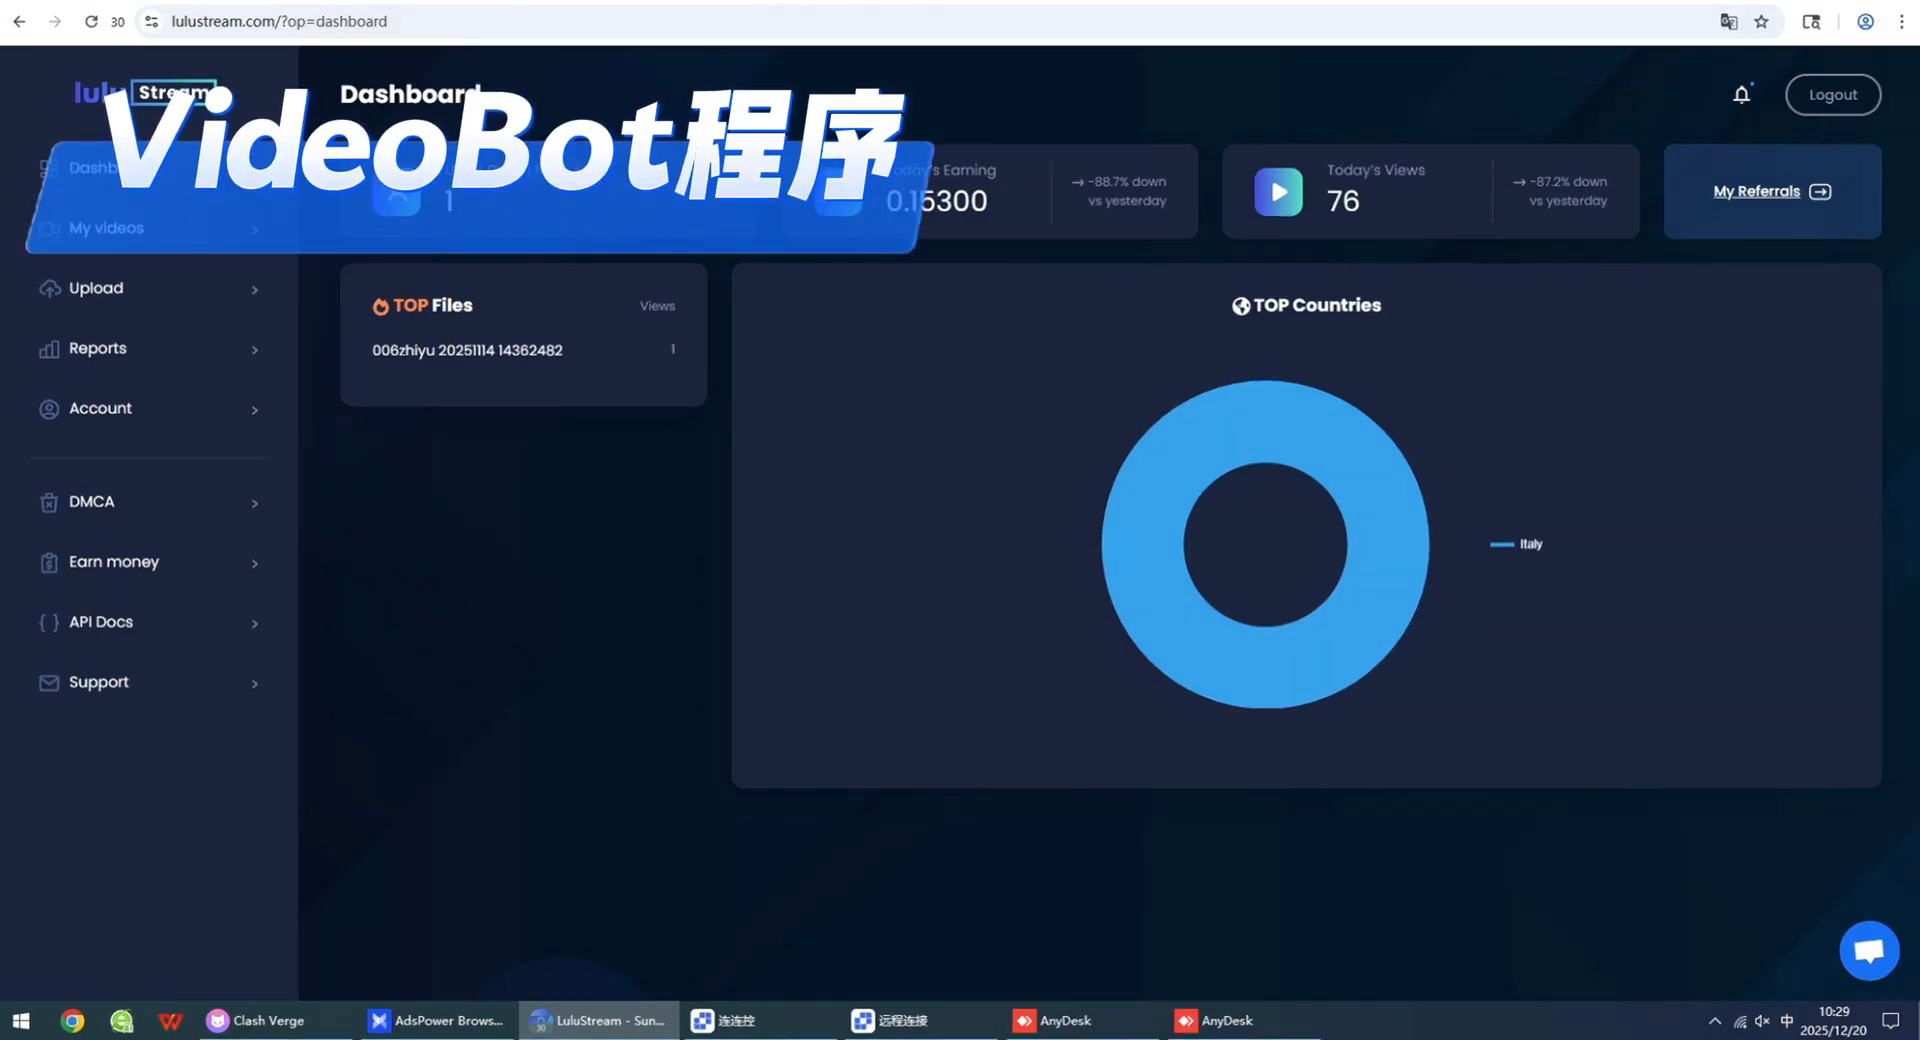Open the notification bell
Screen dimensions: 1920x1040
point(1741,94)
